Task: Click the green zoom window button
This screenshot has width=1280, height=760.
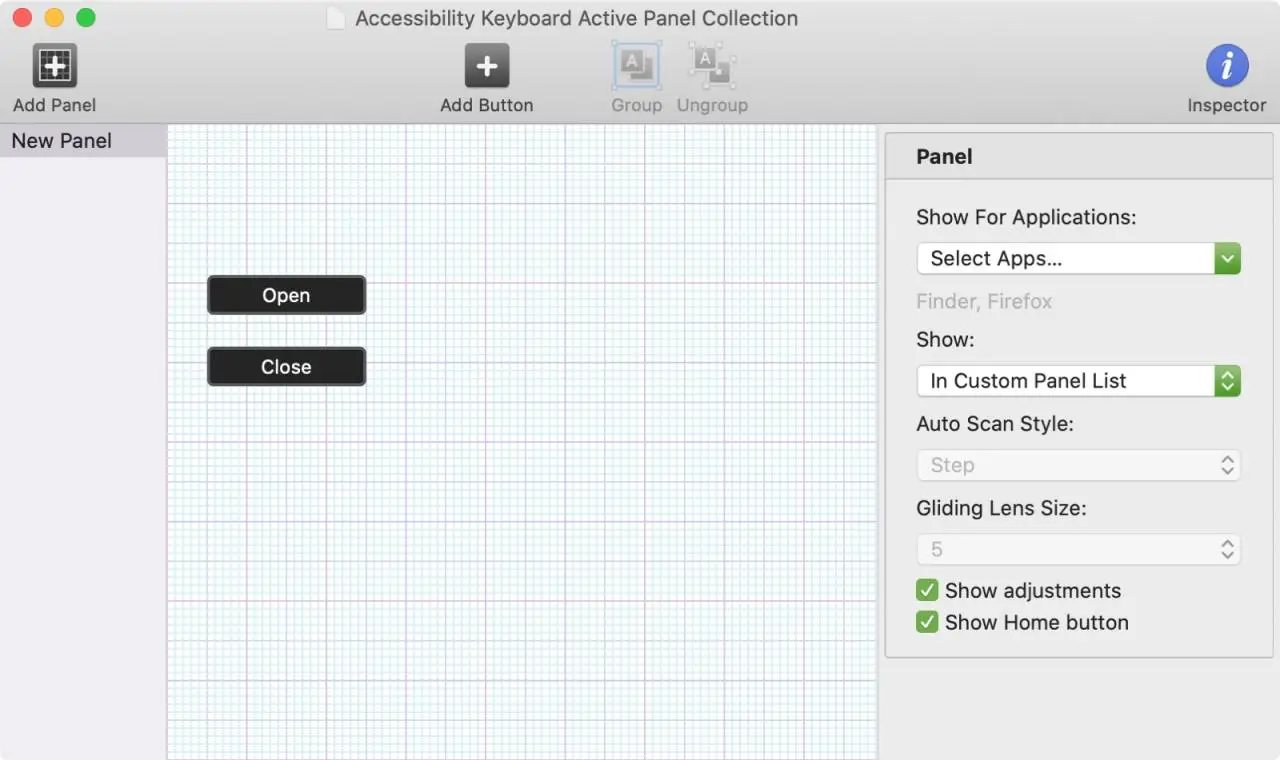Action: coord(86,18)
